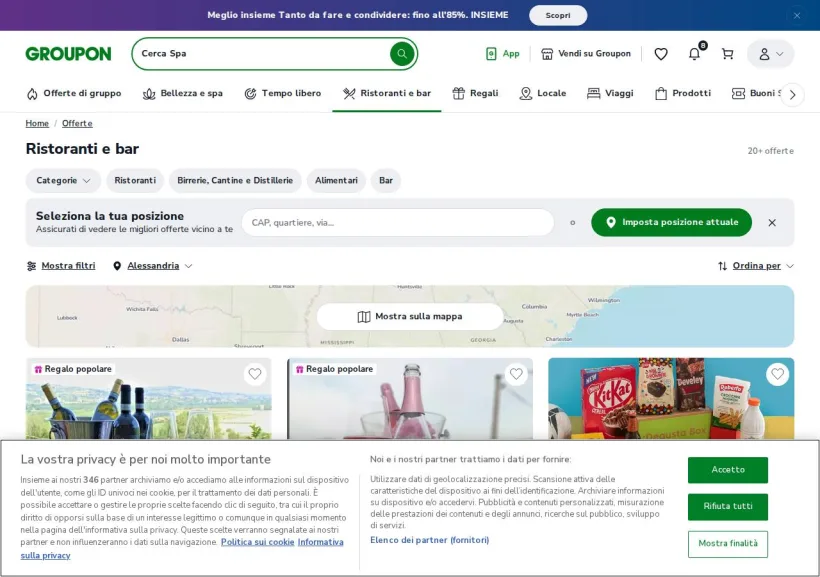Open Informativa sulla privacy link
Image resolution: width=820 pixels, height=577 pixels.
[x=320, y=542]
